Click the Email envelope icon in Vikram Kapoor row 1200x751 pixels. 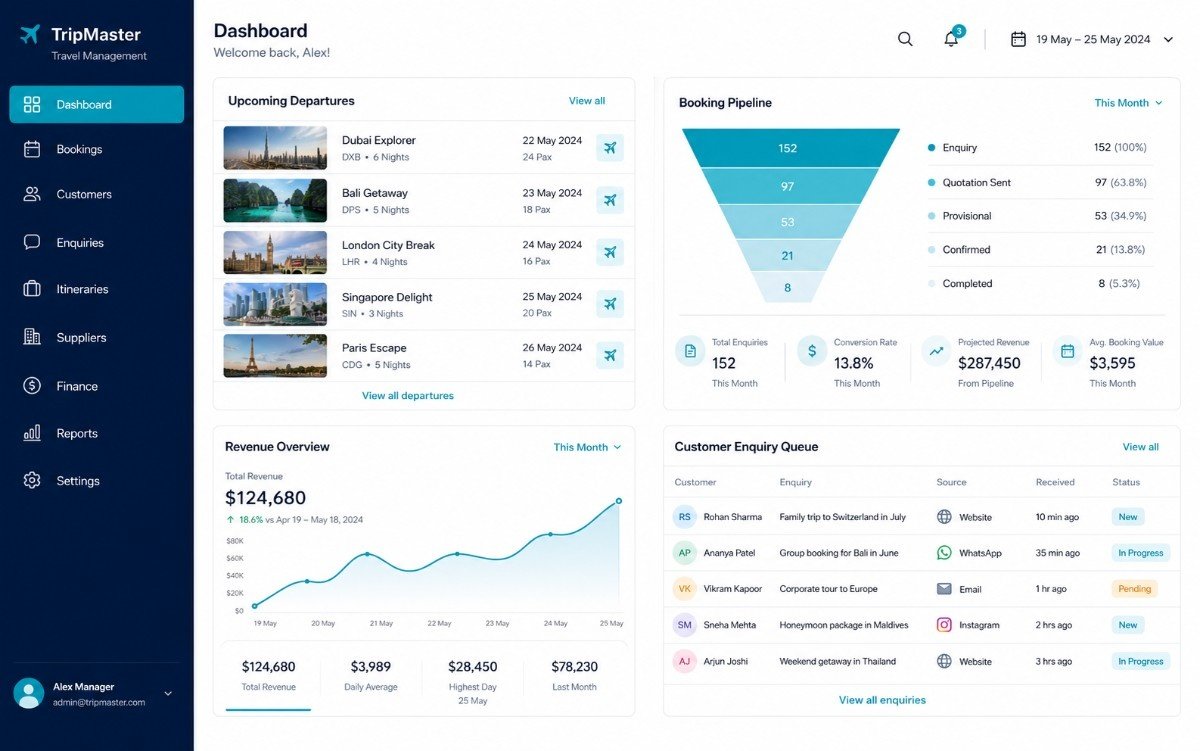tap(944, 589)
